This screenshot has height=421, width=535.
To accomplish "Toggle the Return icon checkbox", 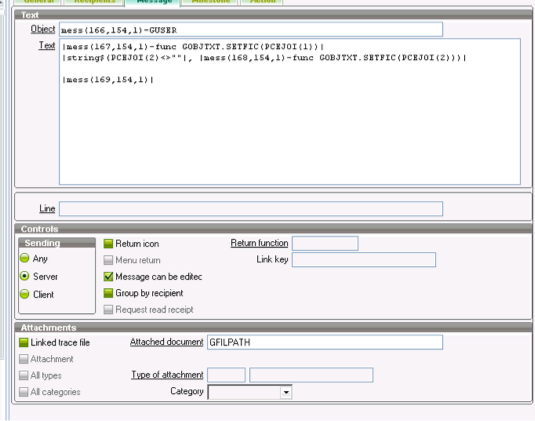I will 108,244.
